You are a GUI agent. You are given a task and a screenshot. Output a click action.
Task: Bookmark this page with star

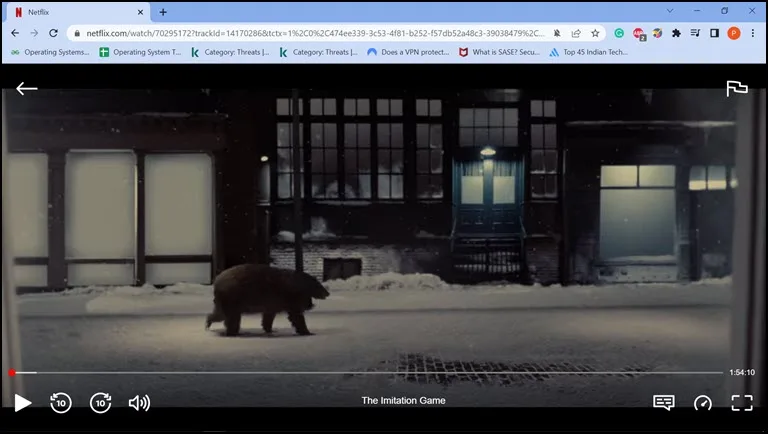coord(595,33)
